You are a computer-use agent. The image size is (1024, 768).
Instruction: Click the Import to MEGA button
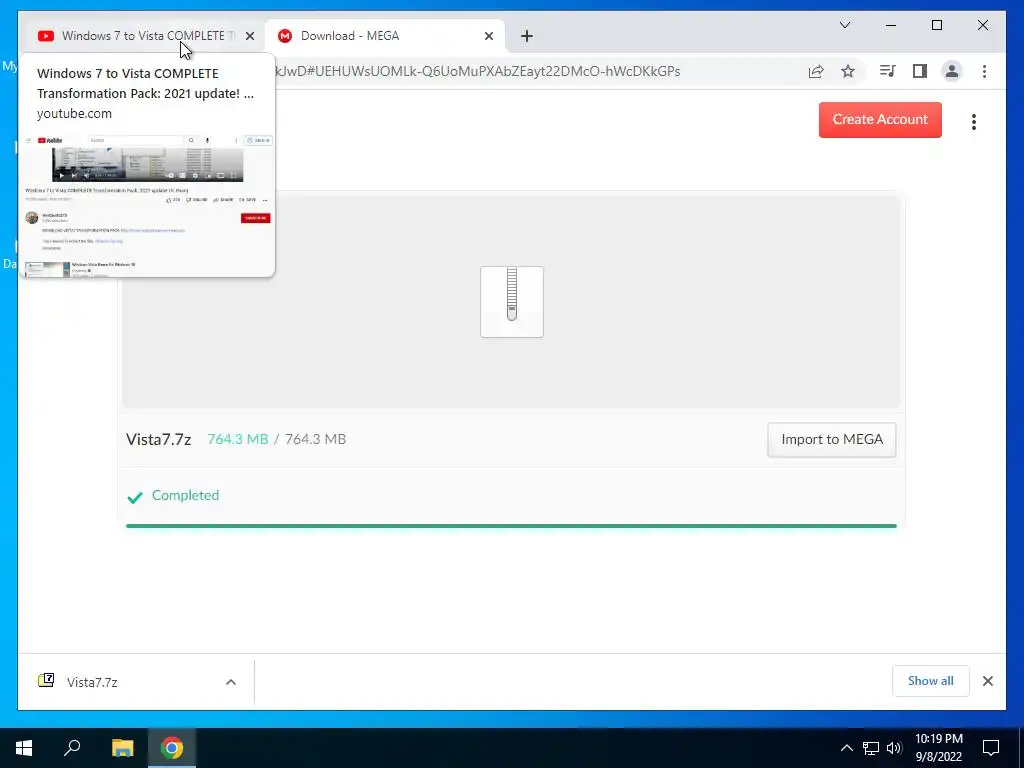coord(831,440)
